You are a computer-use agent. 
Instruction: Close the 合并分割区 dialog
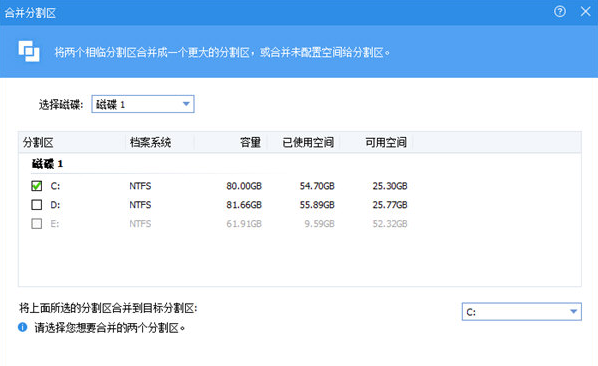[585, 11]
